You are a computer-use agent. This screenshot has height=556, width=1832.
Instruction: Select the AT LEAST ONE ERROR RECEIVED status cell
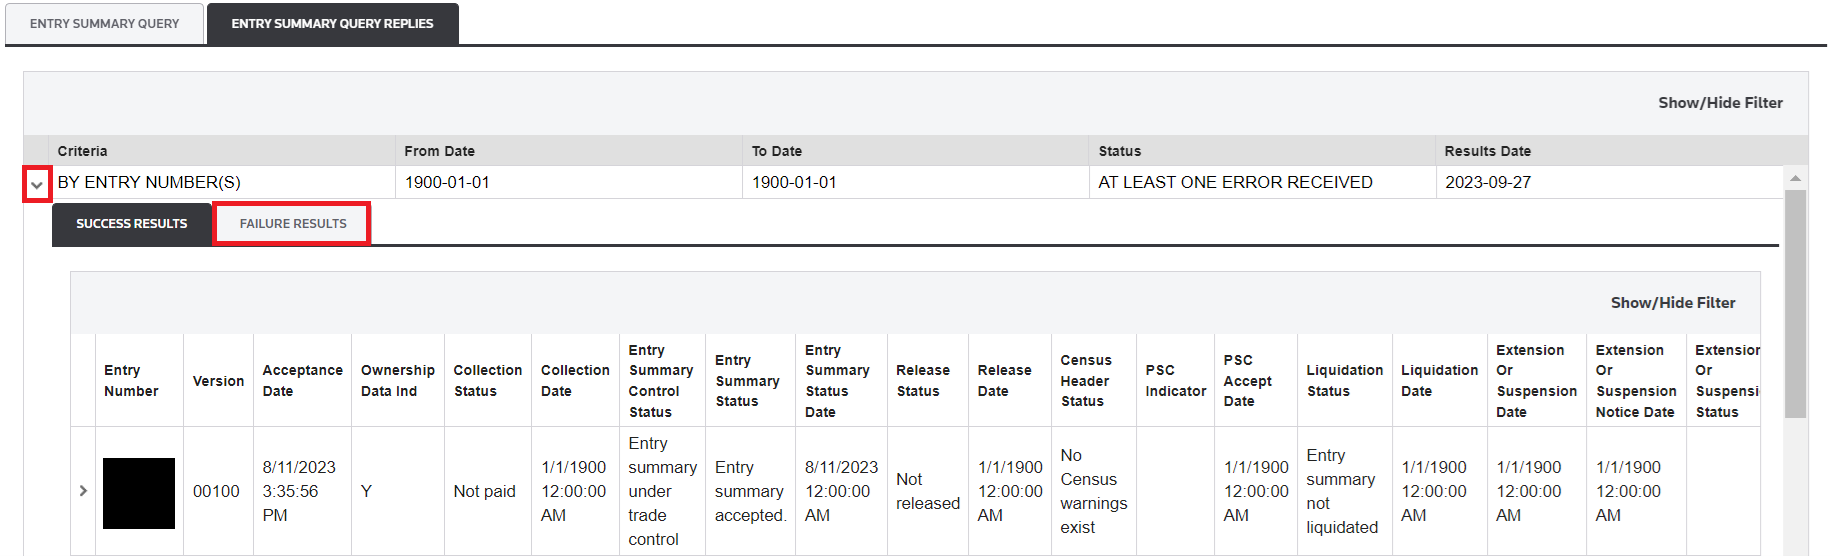[1234, 182]
